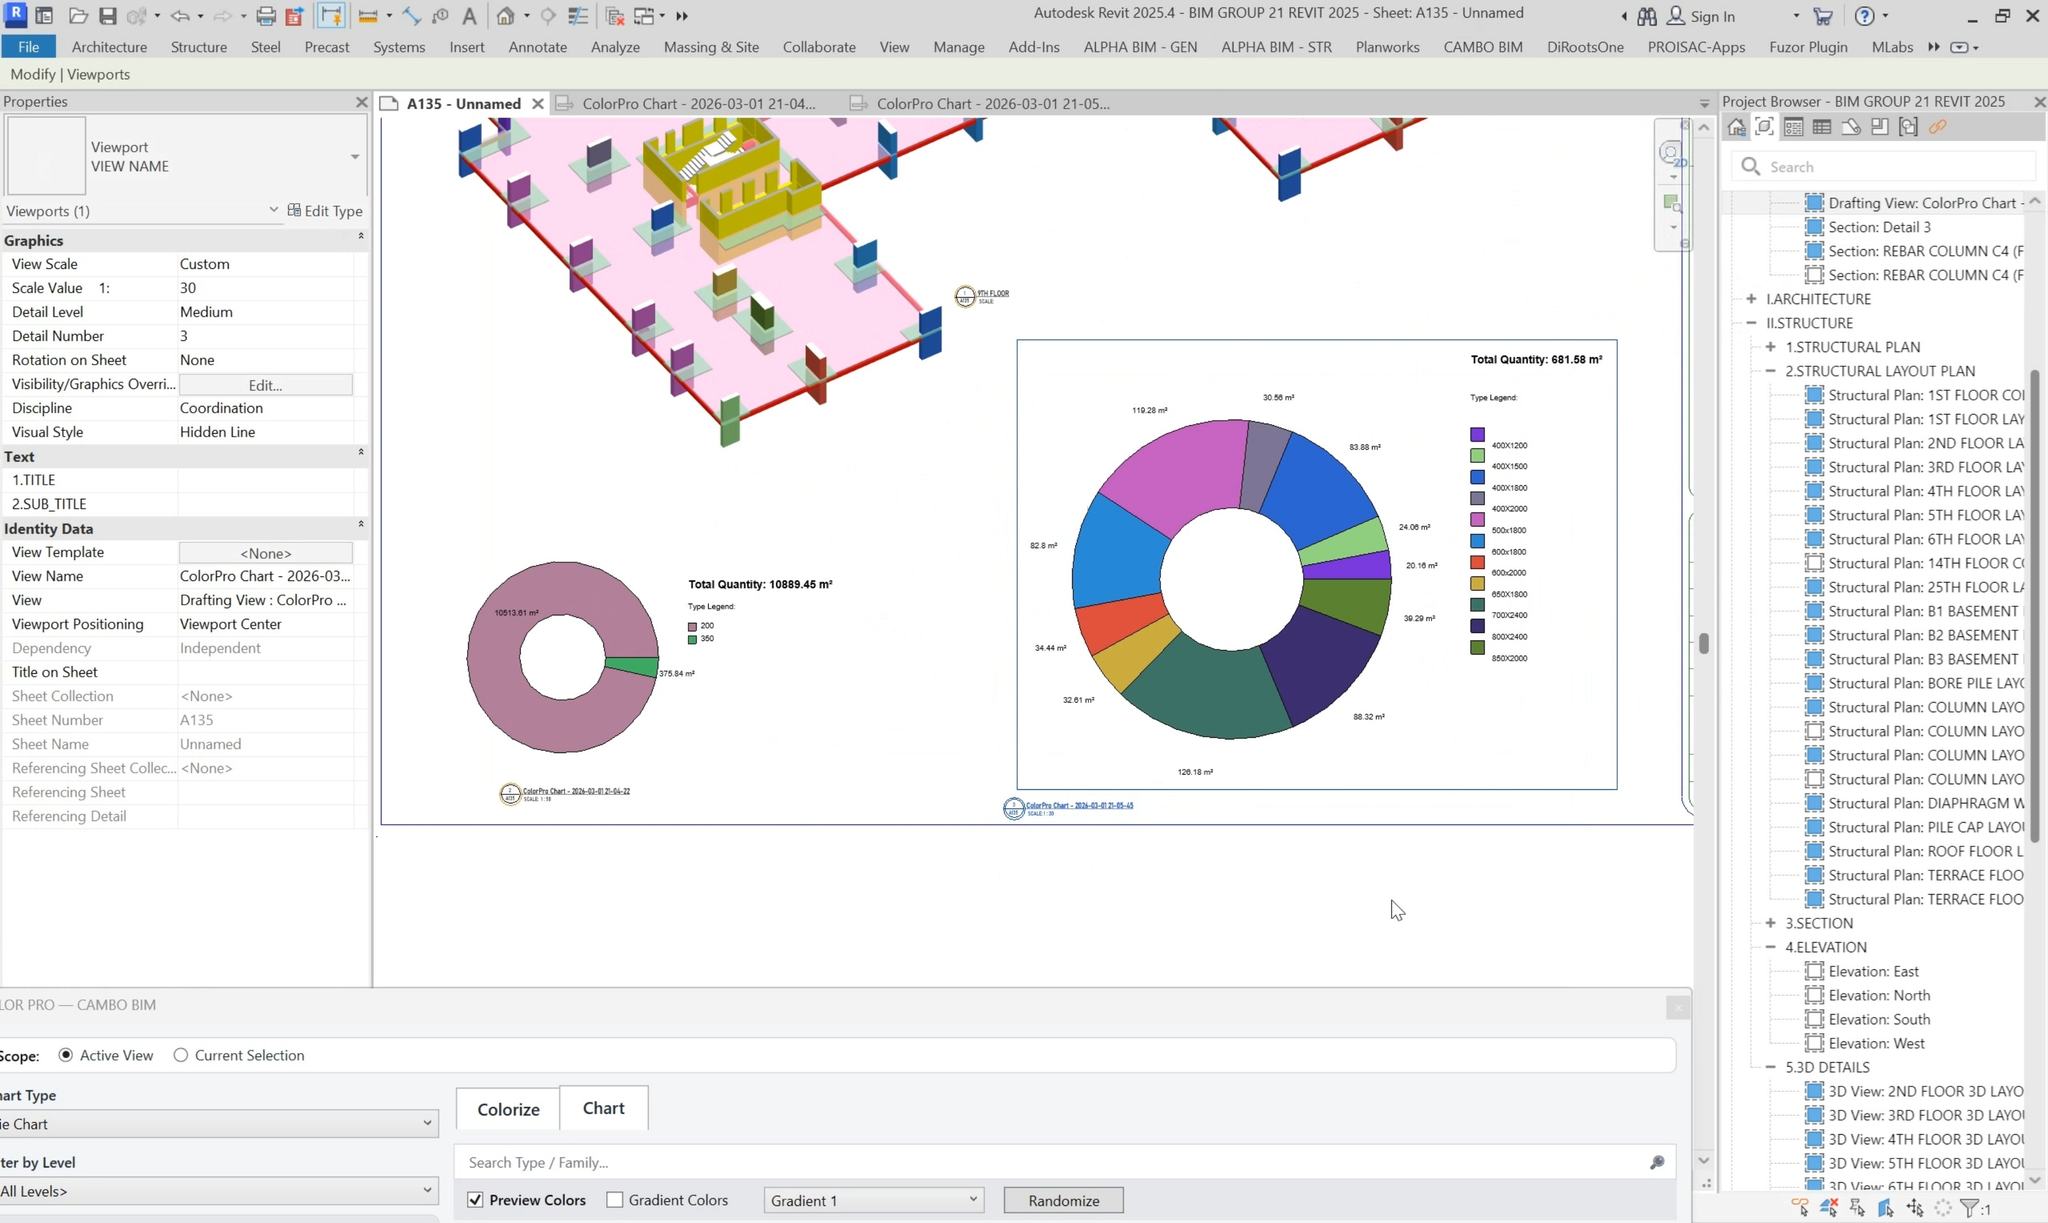
Task: Click the orange links icon in Project Browser
Action: [x=1938, y=127]
